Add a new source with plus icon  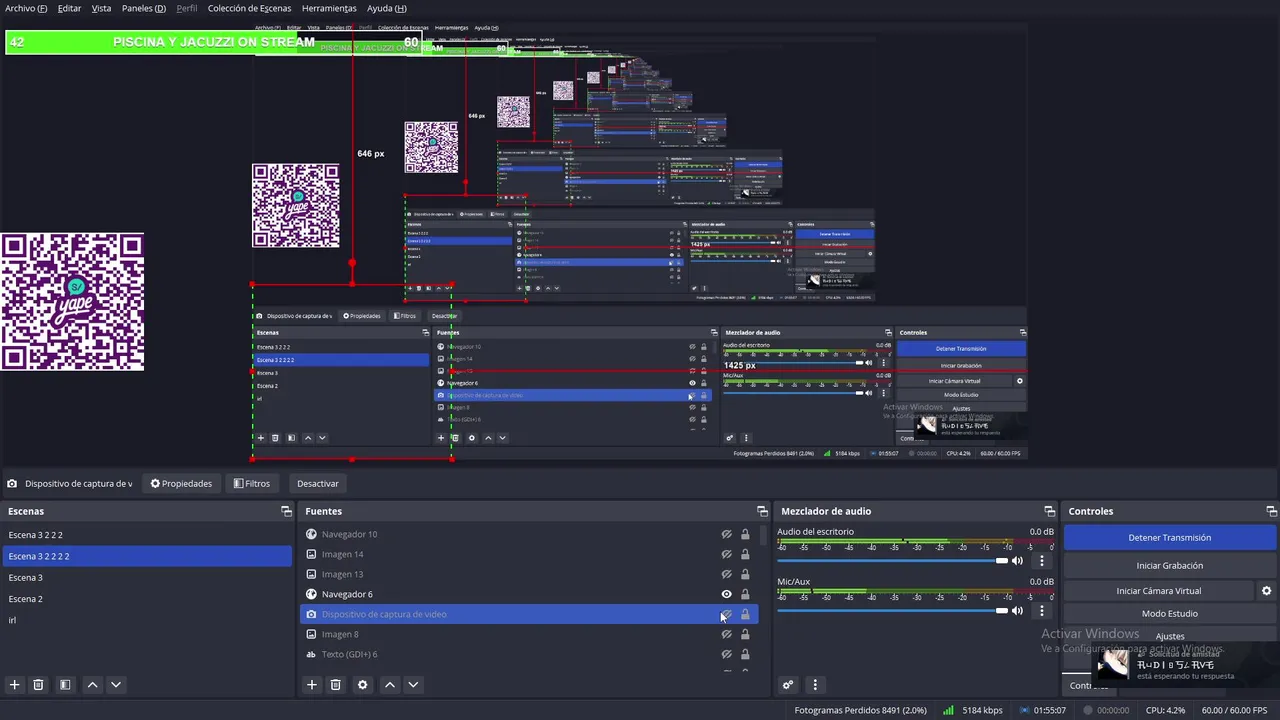click(312, 685)
